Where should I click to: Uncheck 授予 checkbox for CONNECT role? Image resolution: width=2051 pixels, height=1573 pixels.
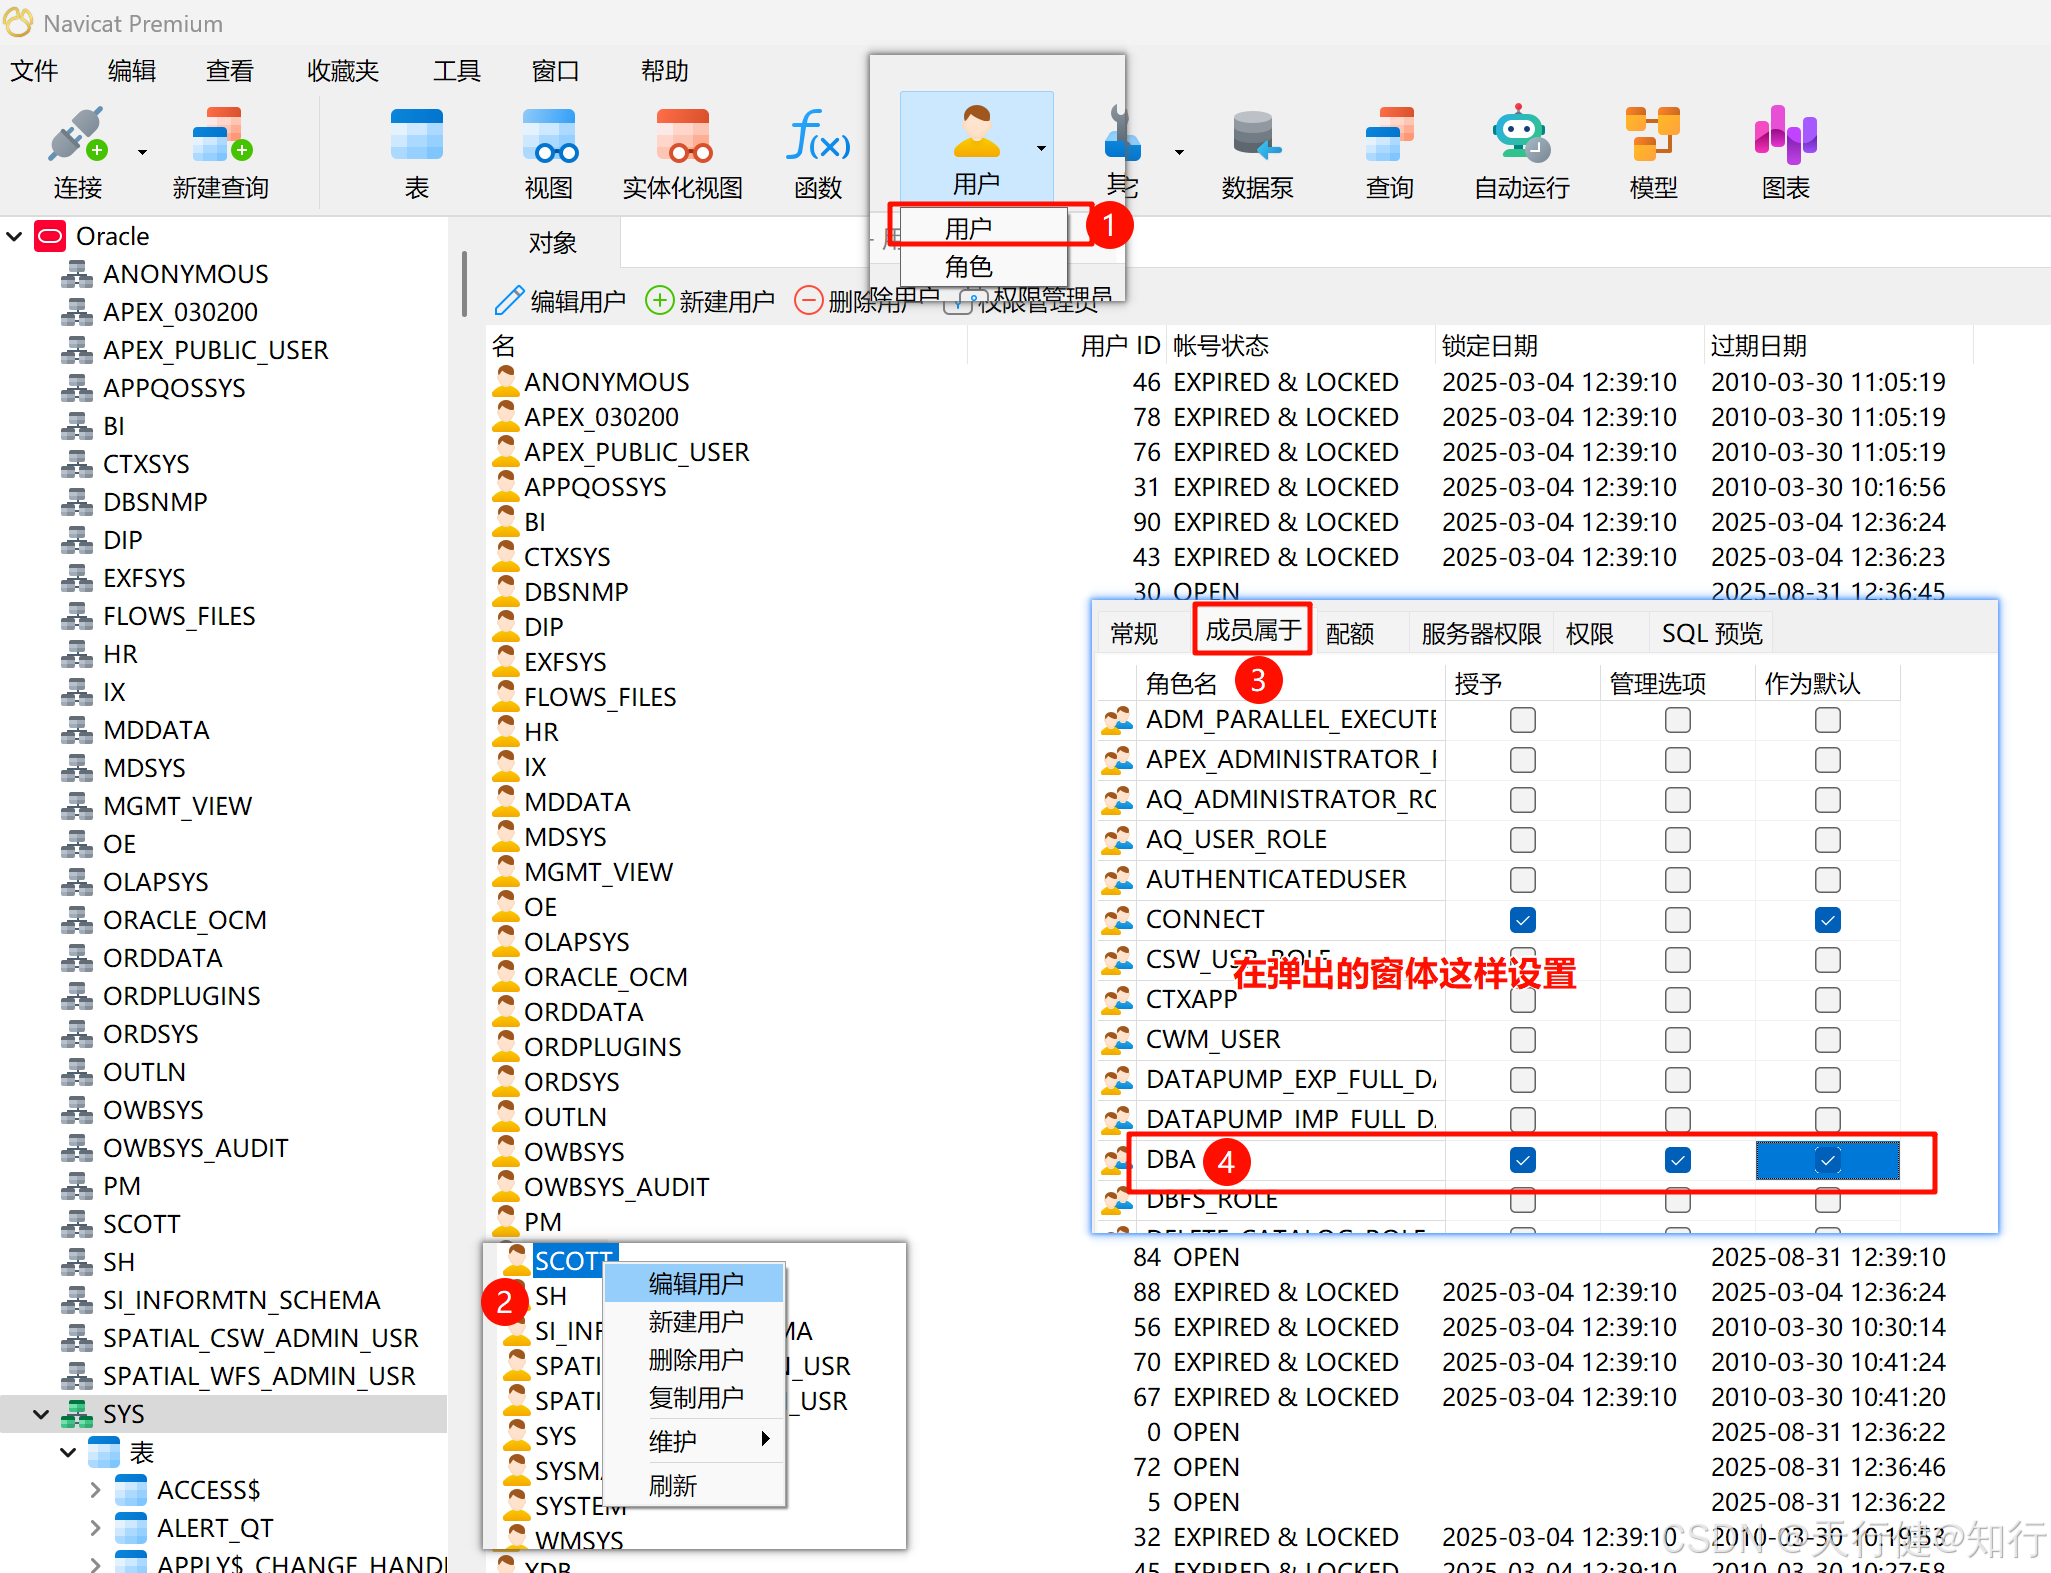[x=1522, y=919]
